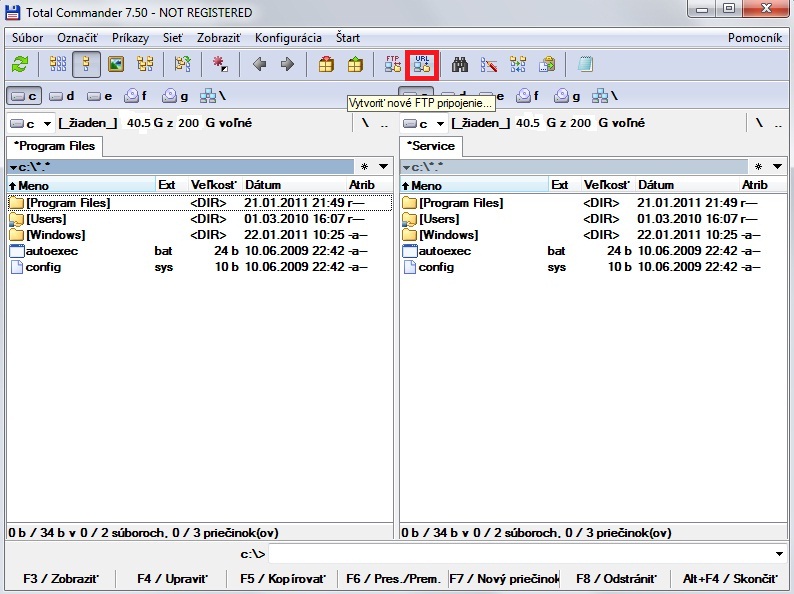
Task: Select drive d button in left panel
Action: 62,96
